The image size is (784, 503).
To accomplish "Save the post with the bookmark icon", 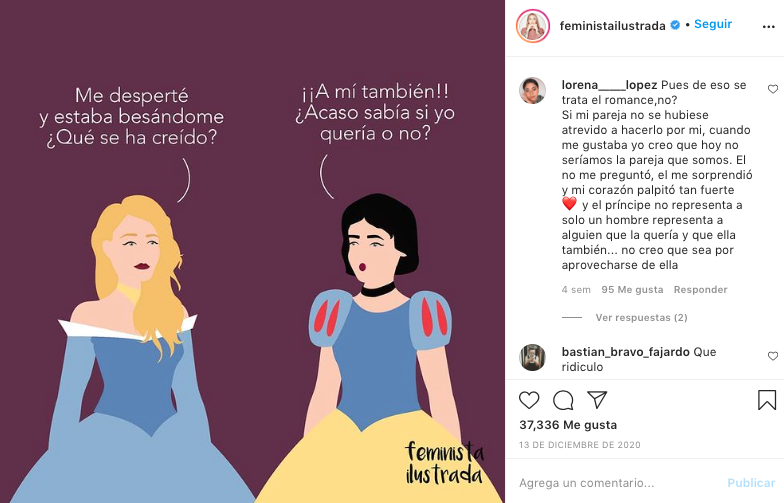I will click(766, 400).
